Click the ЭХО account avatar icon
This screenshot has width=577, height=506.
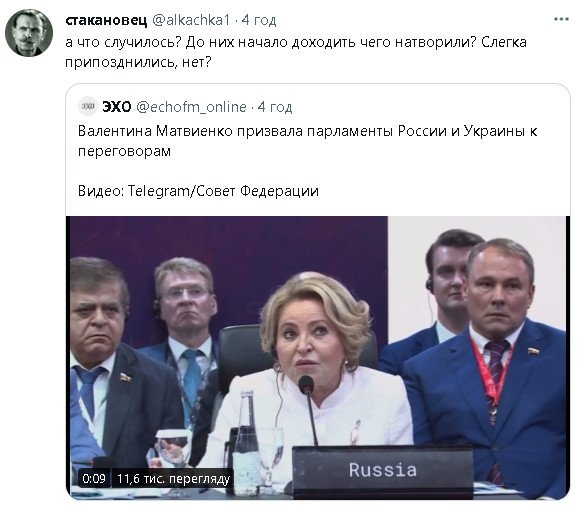(88, 107)
